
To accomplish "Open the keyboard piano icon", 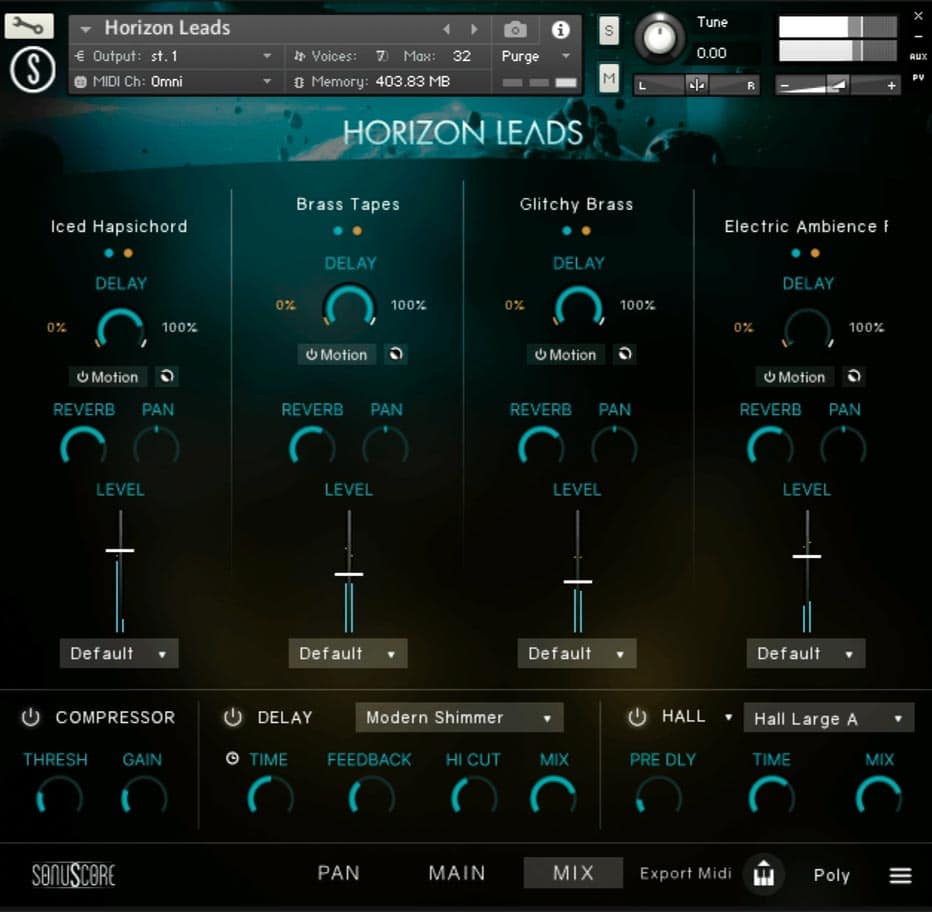I will [x=765, y=874].
